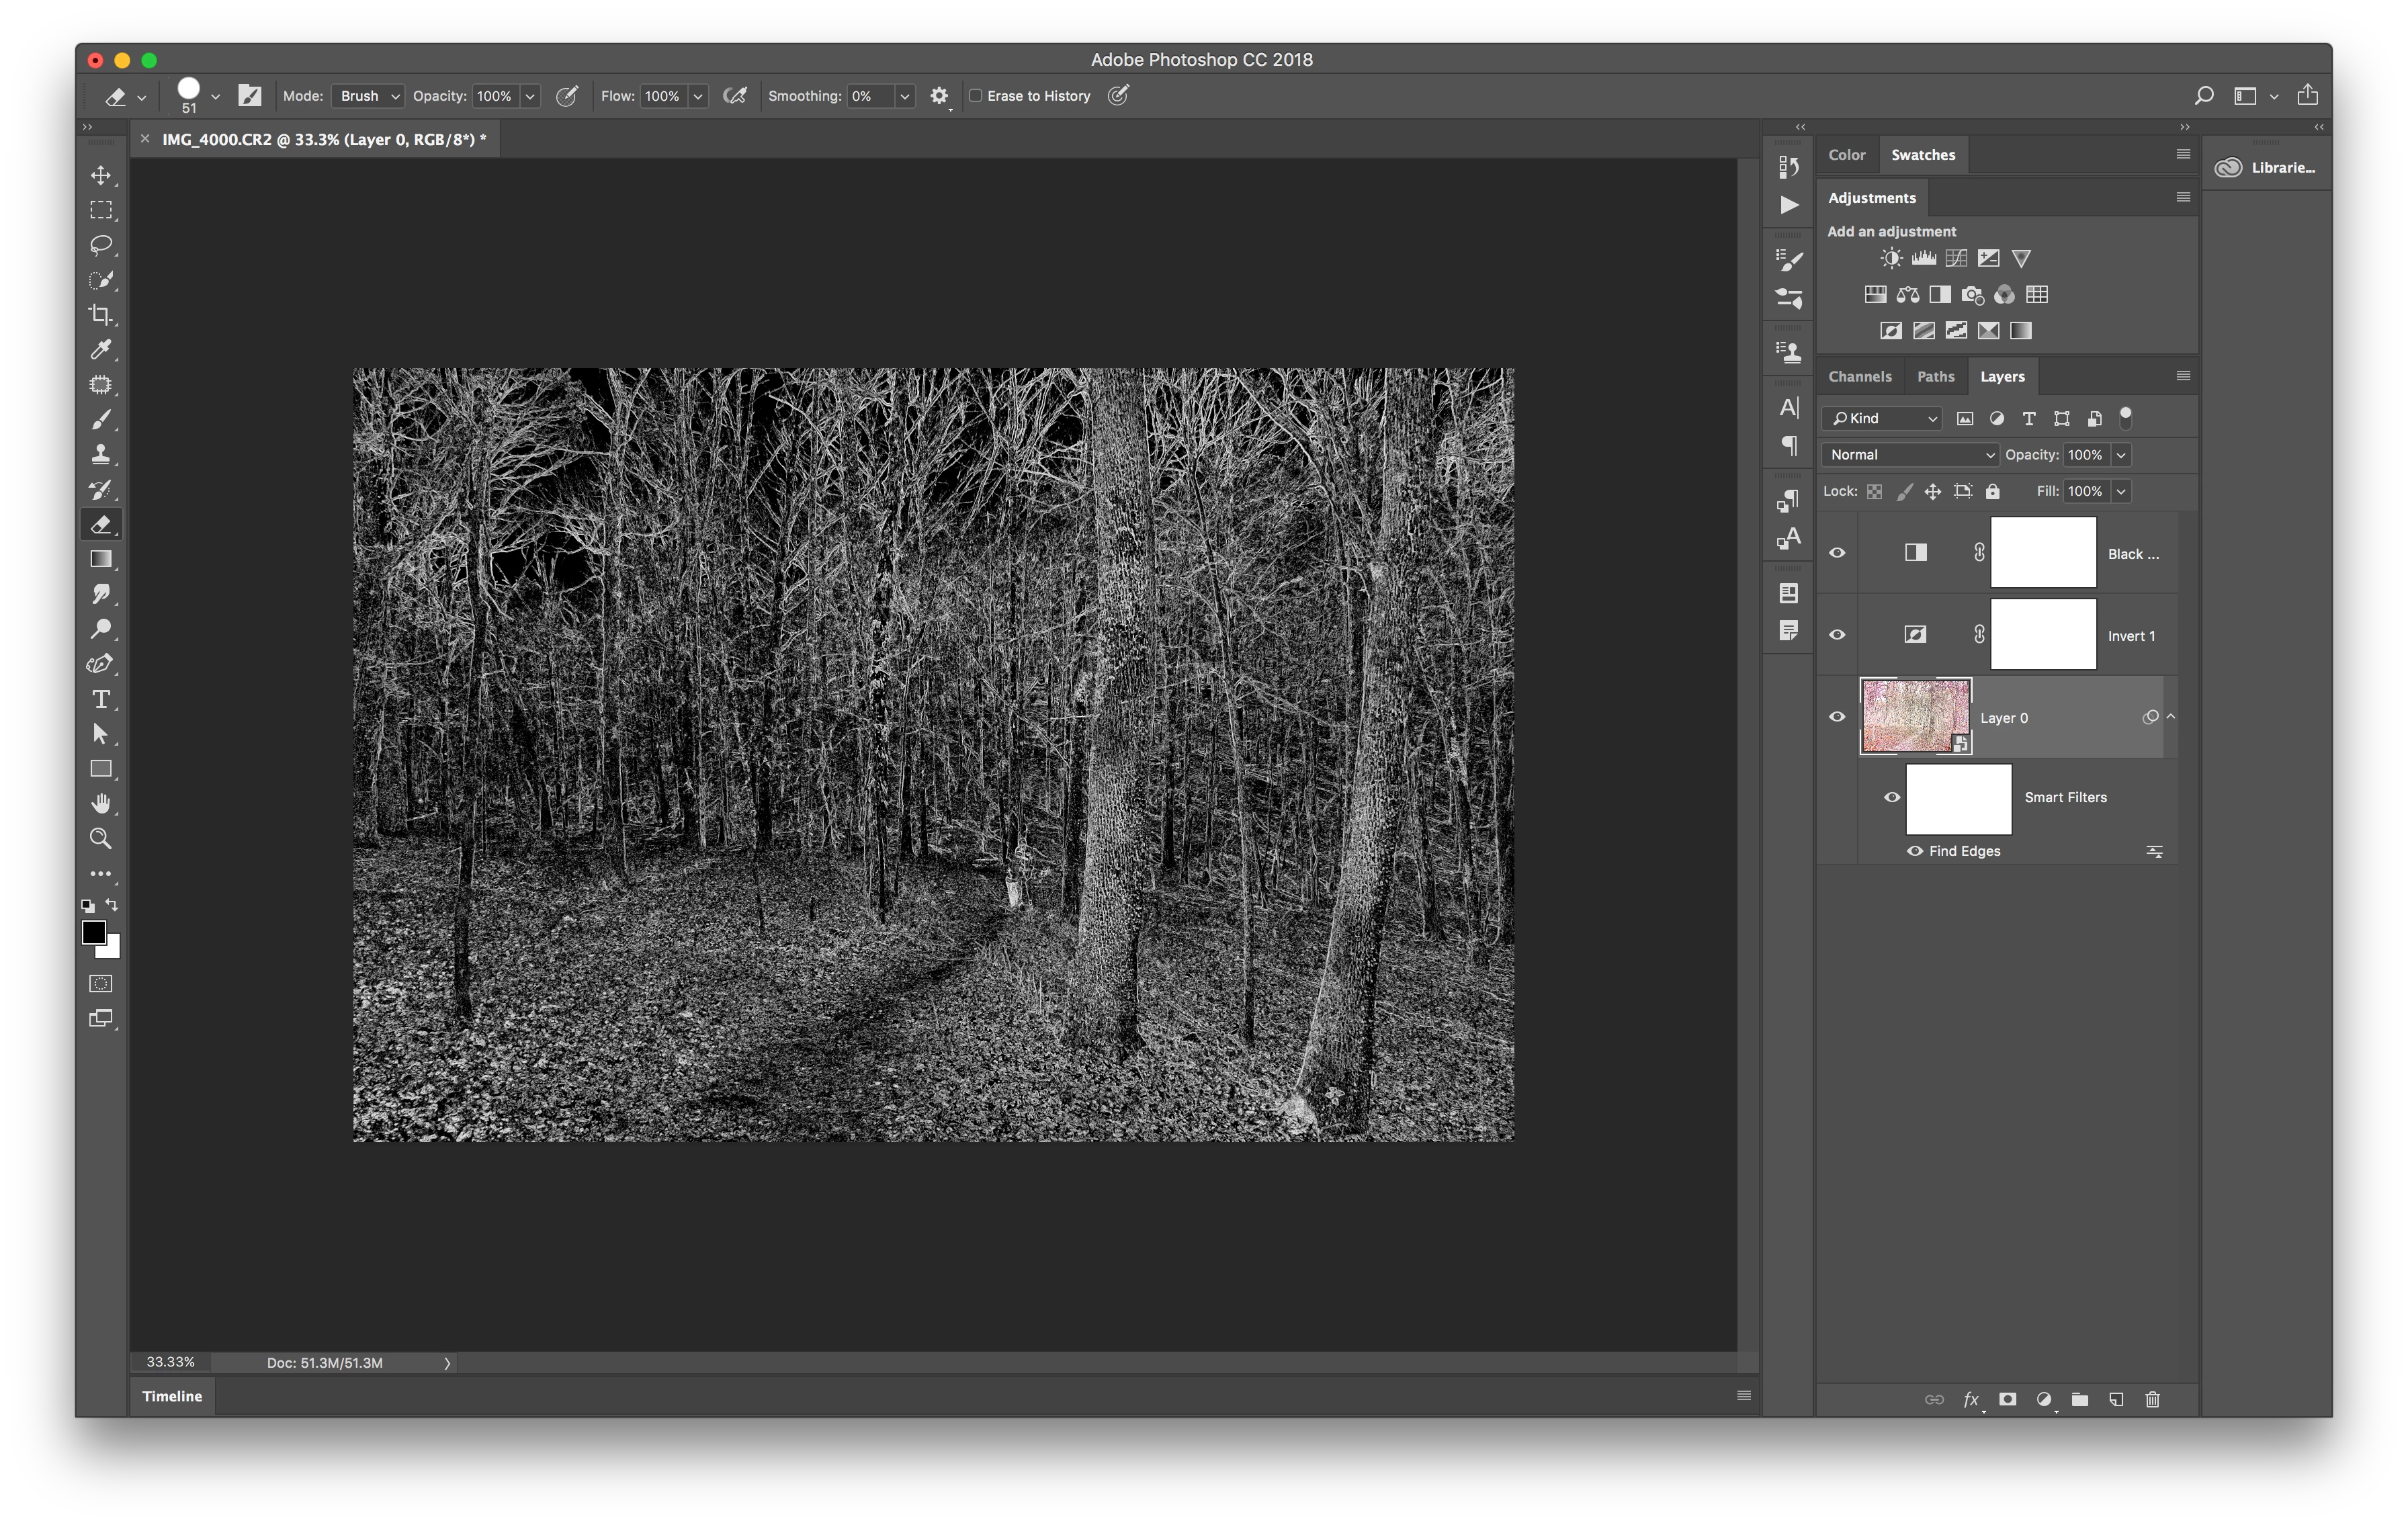
Task: Switch to the Channels tab
Action: [1859, 377]
